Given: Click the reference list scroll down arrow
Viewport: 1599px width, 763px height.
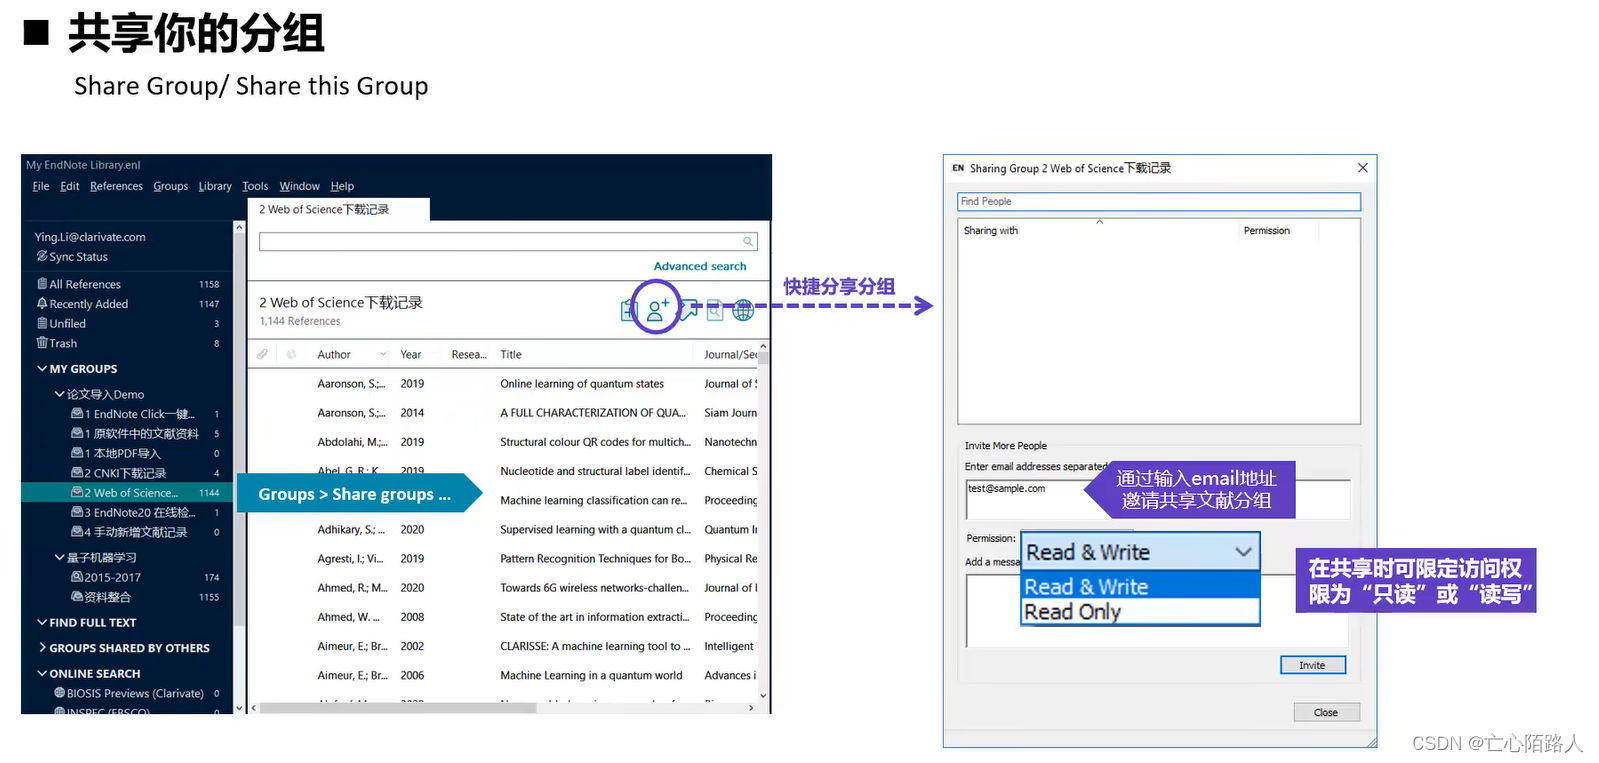Looking at the screenshot, I should coord(763,696).
